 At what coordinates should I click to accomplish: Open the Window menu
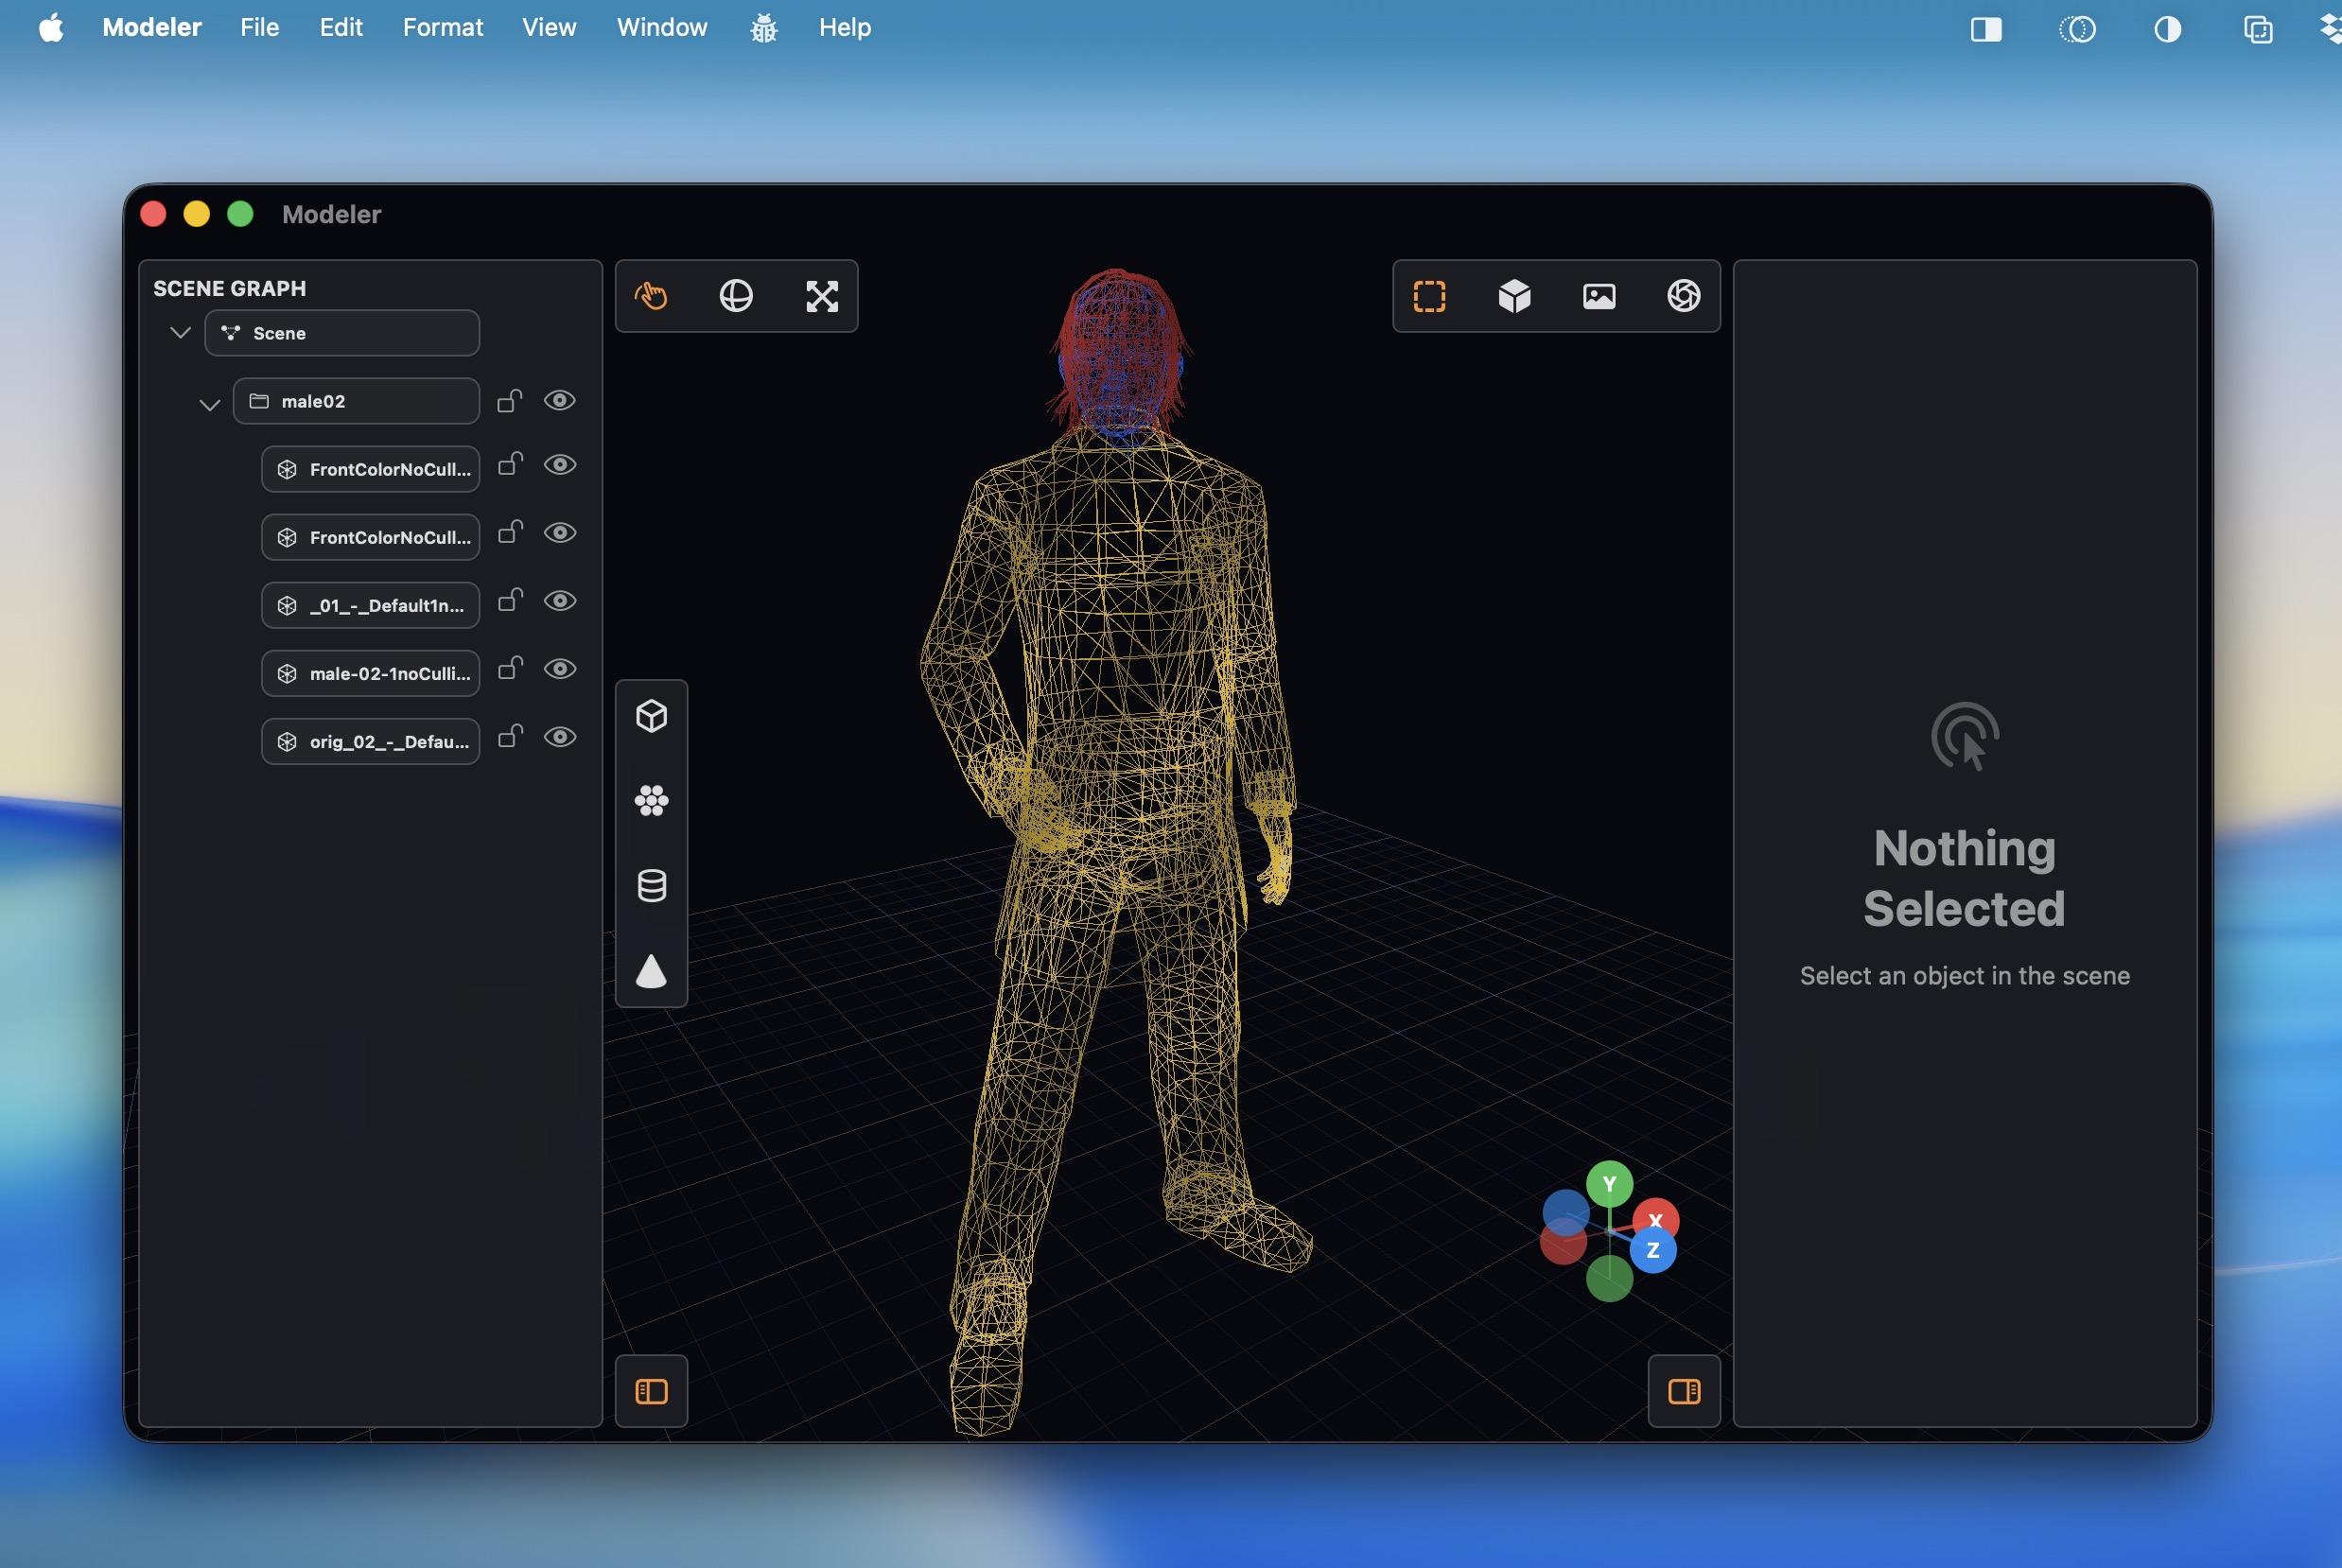click(662, 28)
